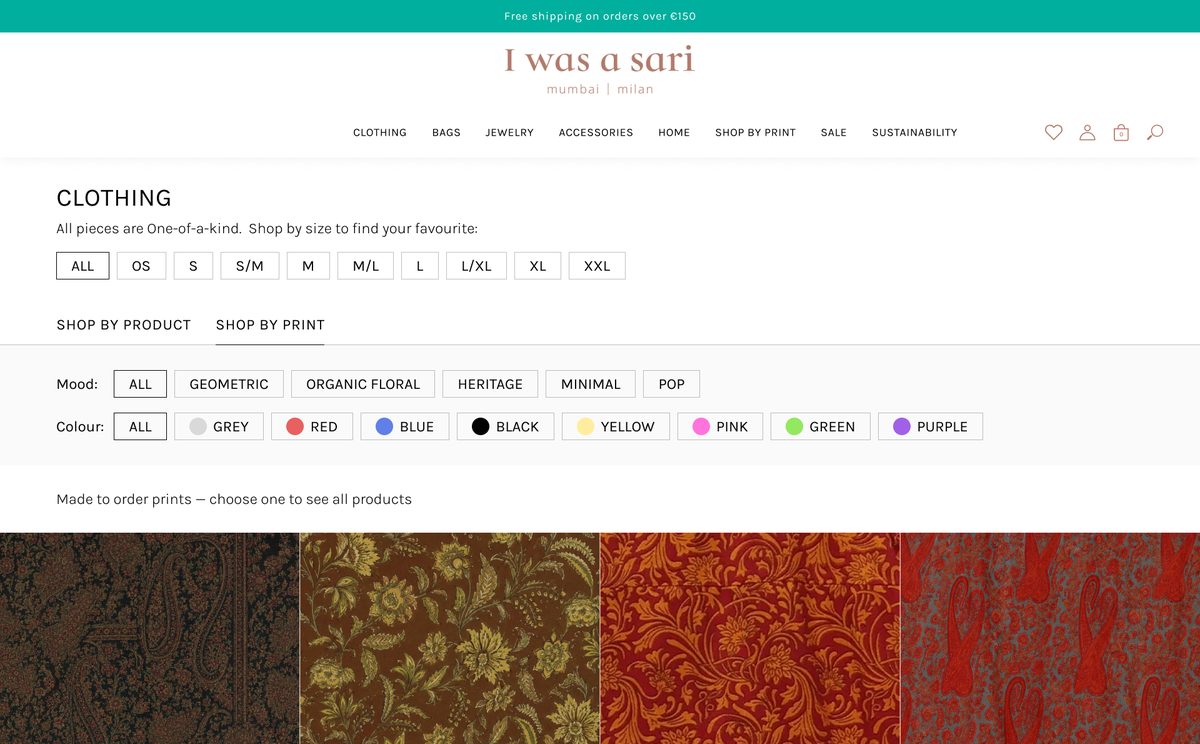This screenshot has width=1200, height=744.
Task: Open the Jewelry menu
Action: click(x=510, y=132)
